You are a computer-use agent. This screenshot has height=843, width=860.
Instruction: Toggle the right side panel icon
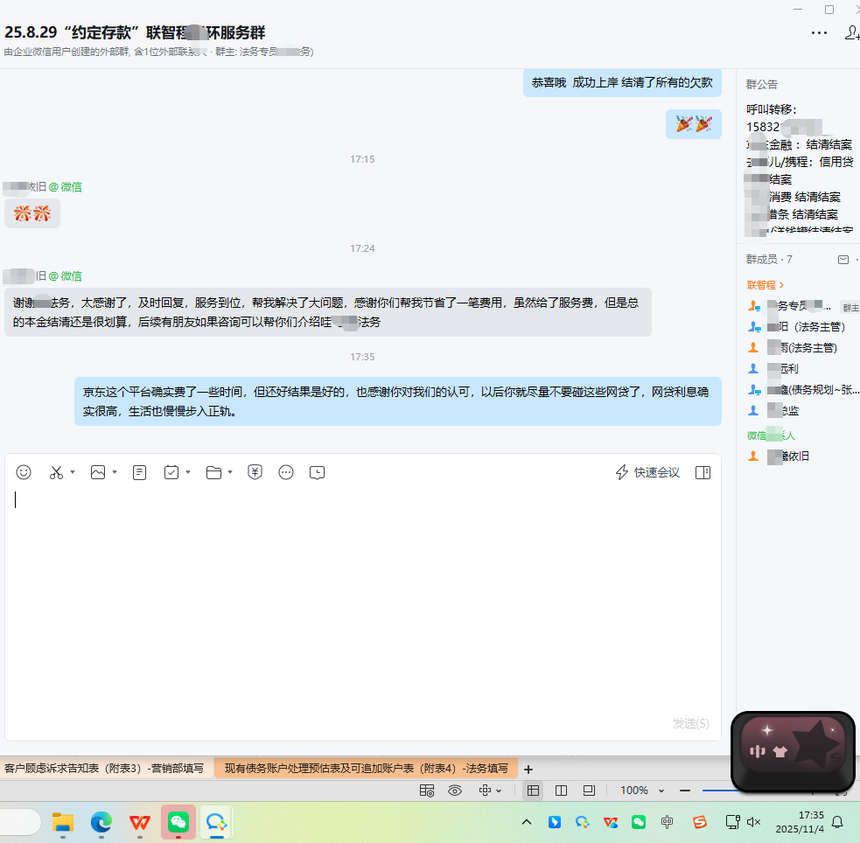tap(703, 472)
